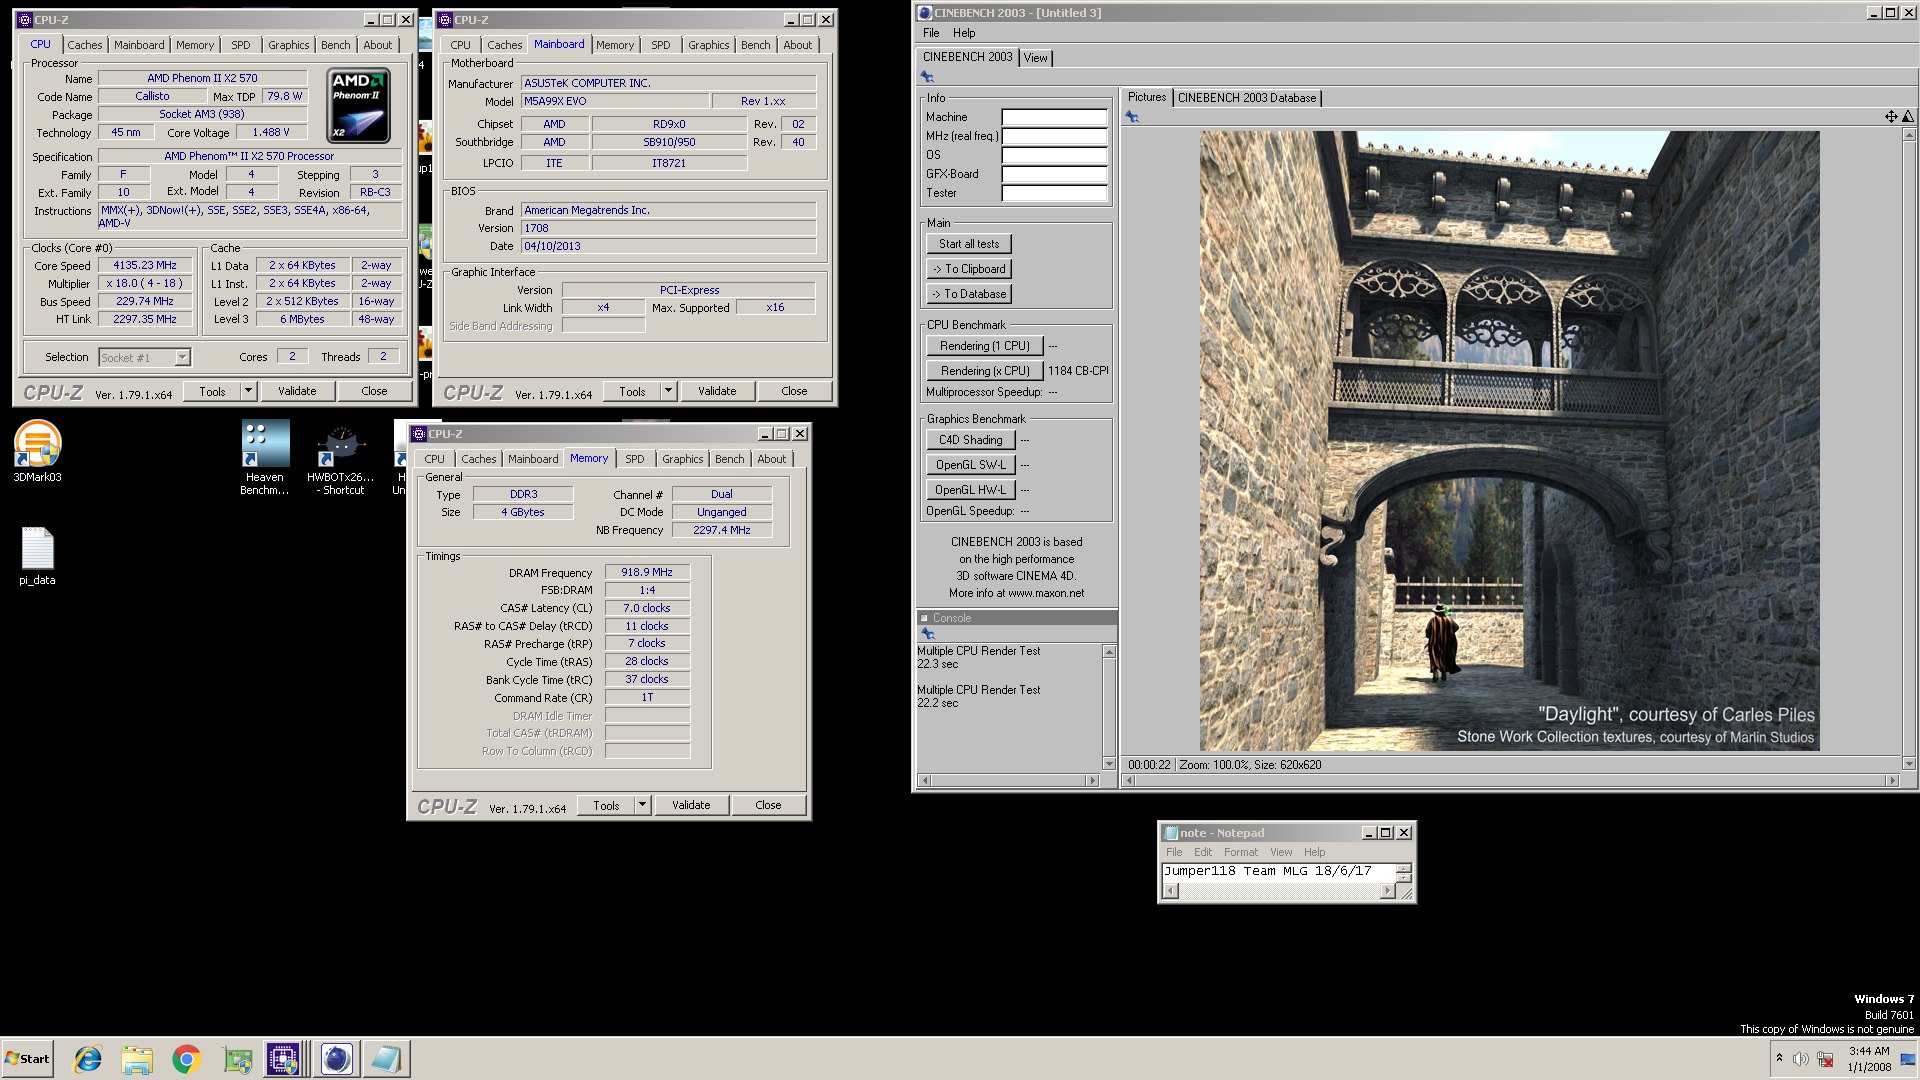Screen dimensions: 1920x1080
Task: Click the disconnected network tray icon
Action: (1825, 1059)
